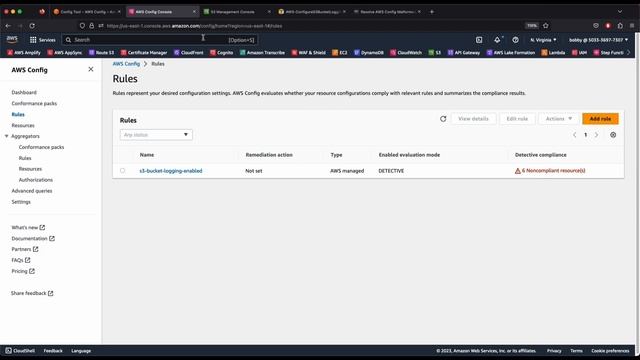Open the WAF & Shield bookmark
Screen dimensions: 640x360
coord(309,52)
